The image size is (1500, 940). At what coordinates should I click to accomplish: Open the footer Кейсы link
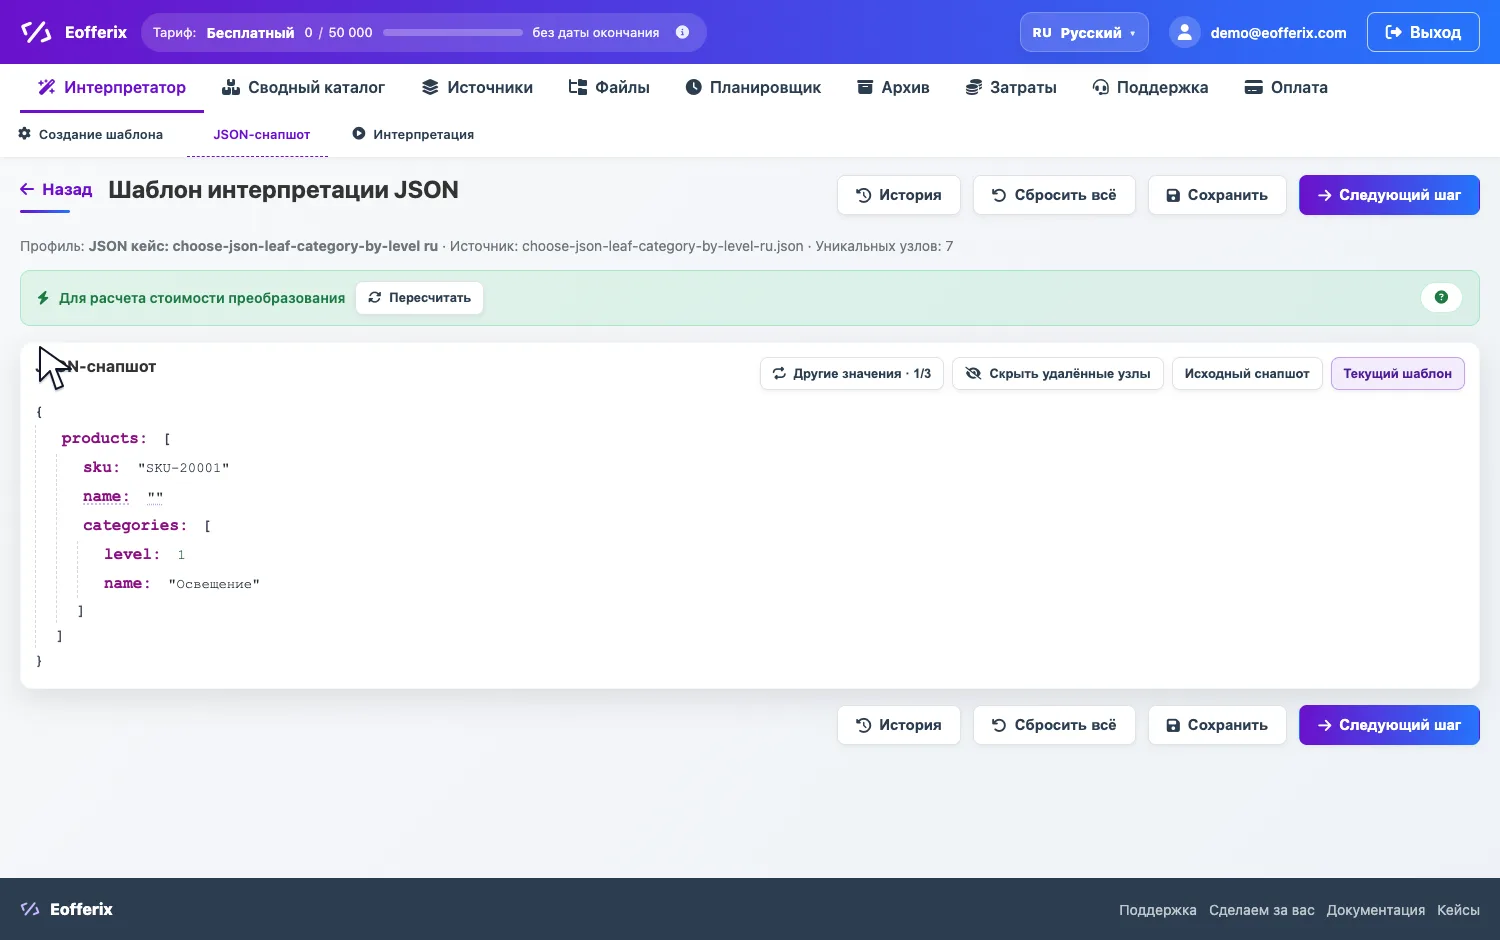click(x=1458, y=910)
